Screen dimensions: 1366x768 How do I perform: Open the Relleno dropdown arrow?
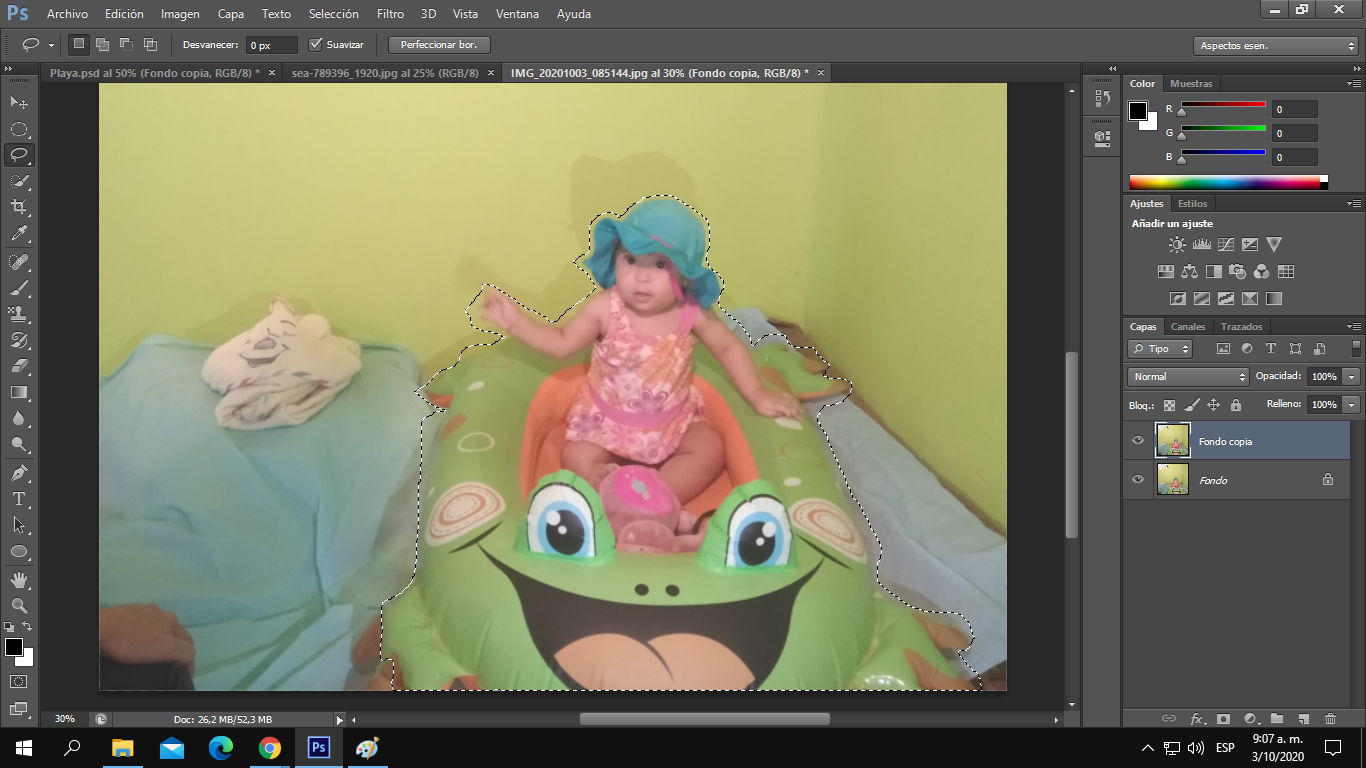pos(1352,405)
